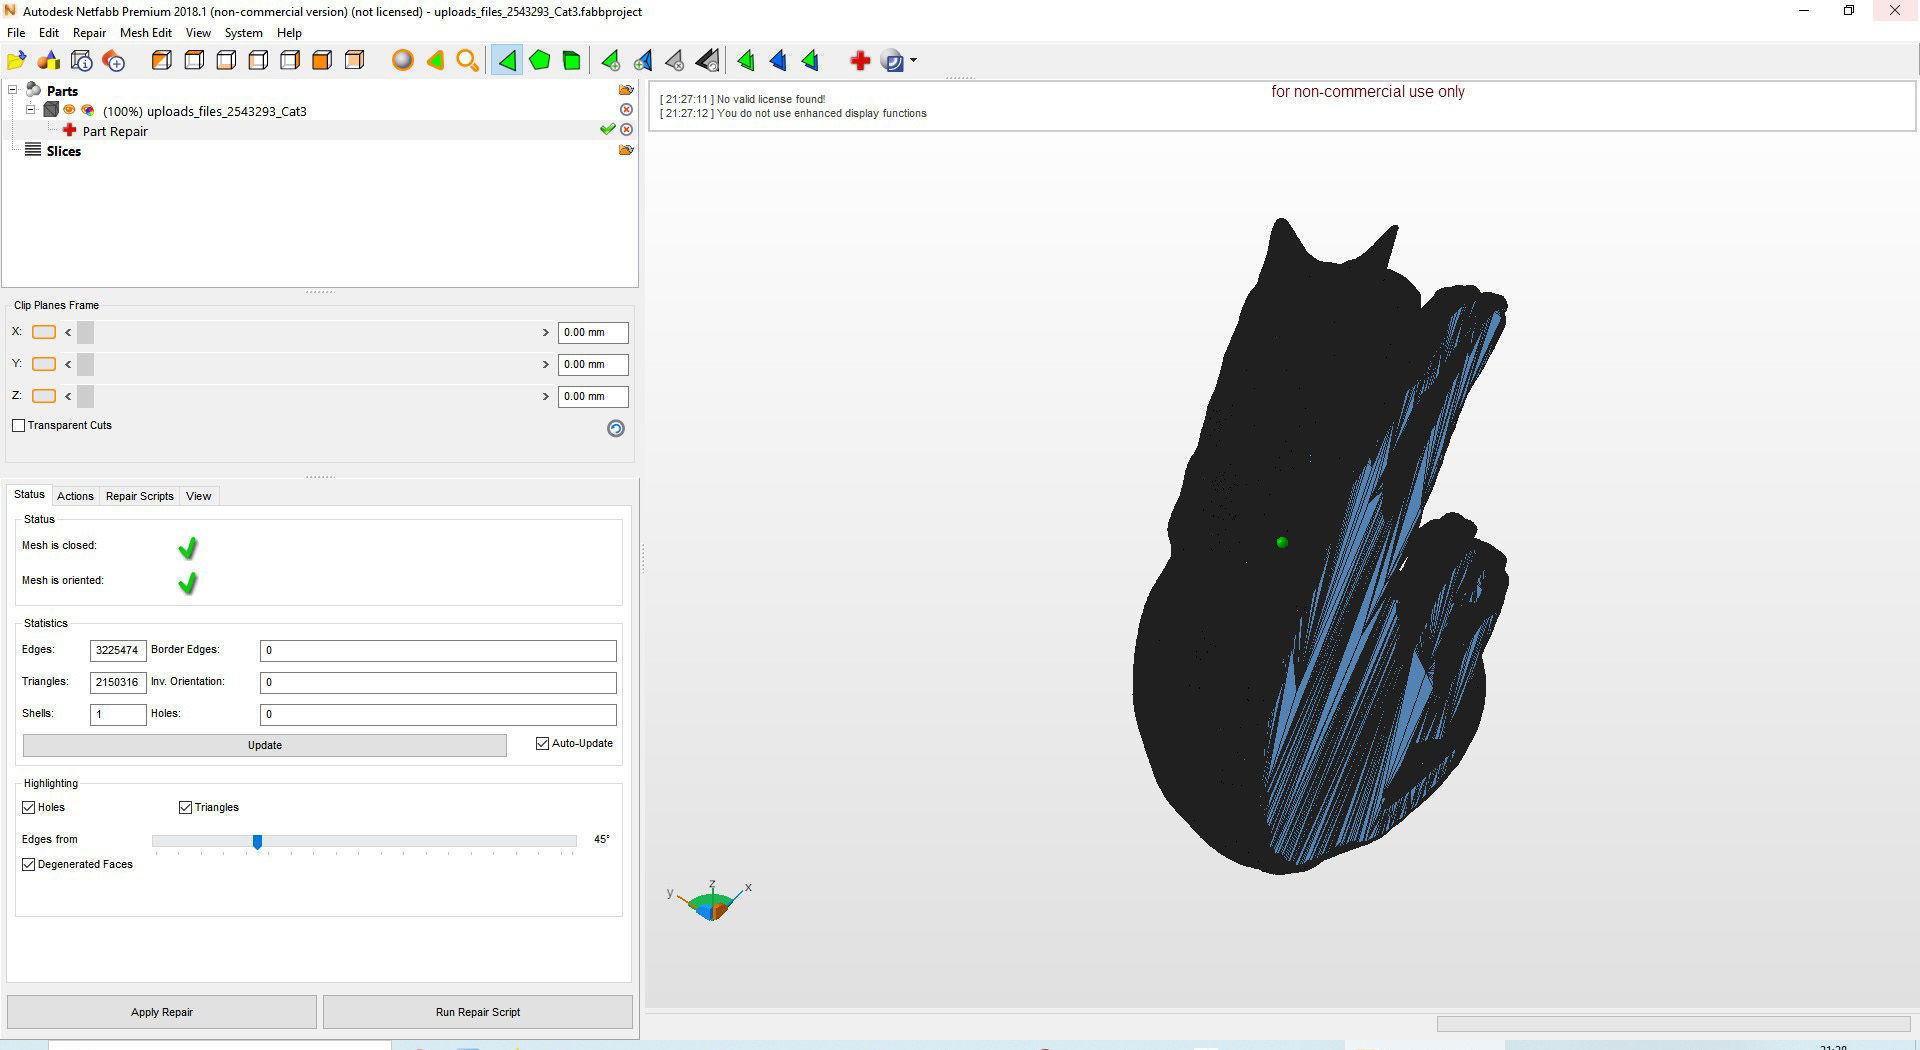The width and height of the screenshot is (1920, 1050).
Task: Open the Help menu
Action: tap(289, 33)
